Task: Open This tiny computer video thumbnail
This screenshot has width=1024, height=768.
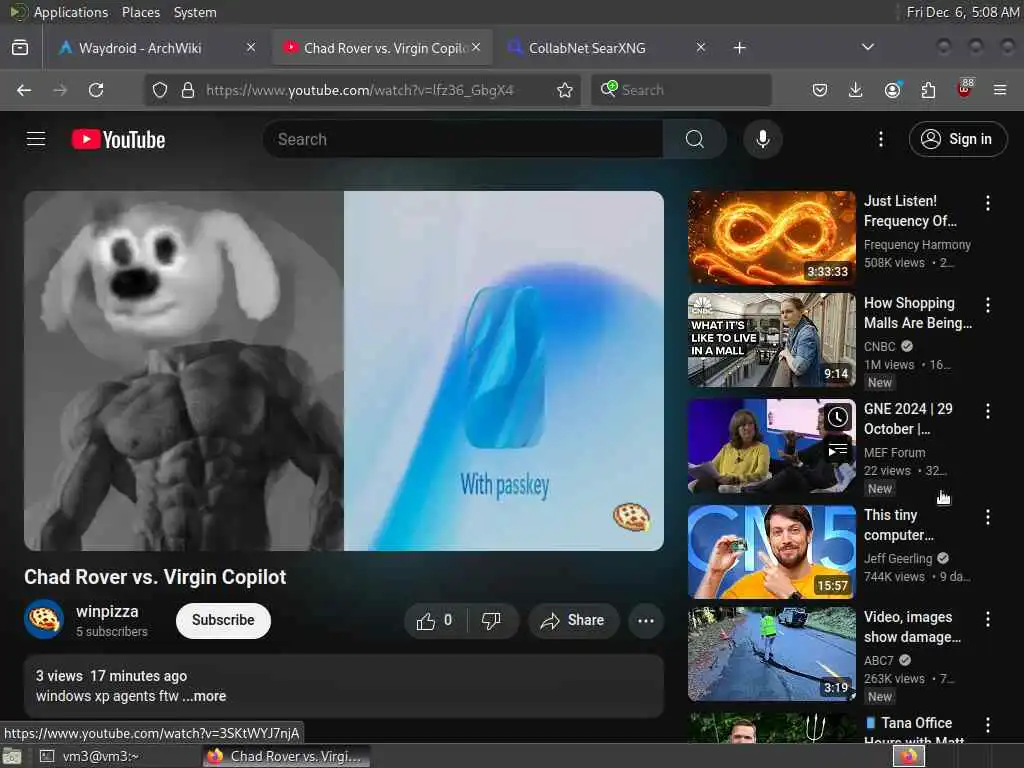Action: point(771,552)
